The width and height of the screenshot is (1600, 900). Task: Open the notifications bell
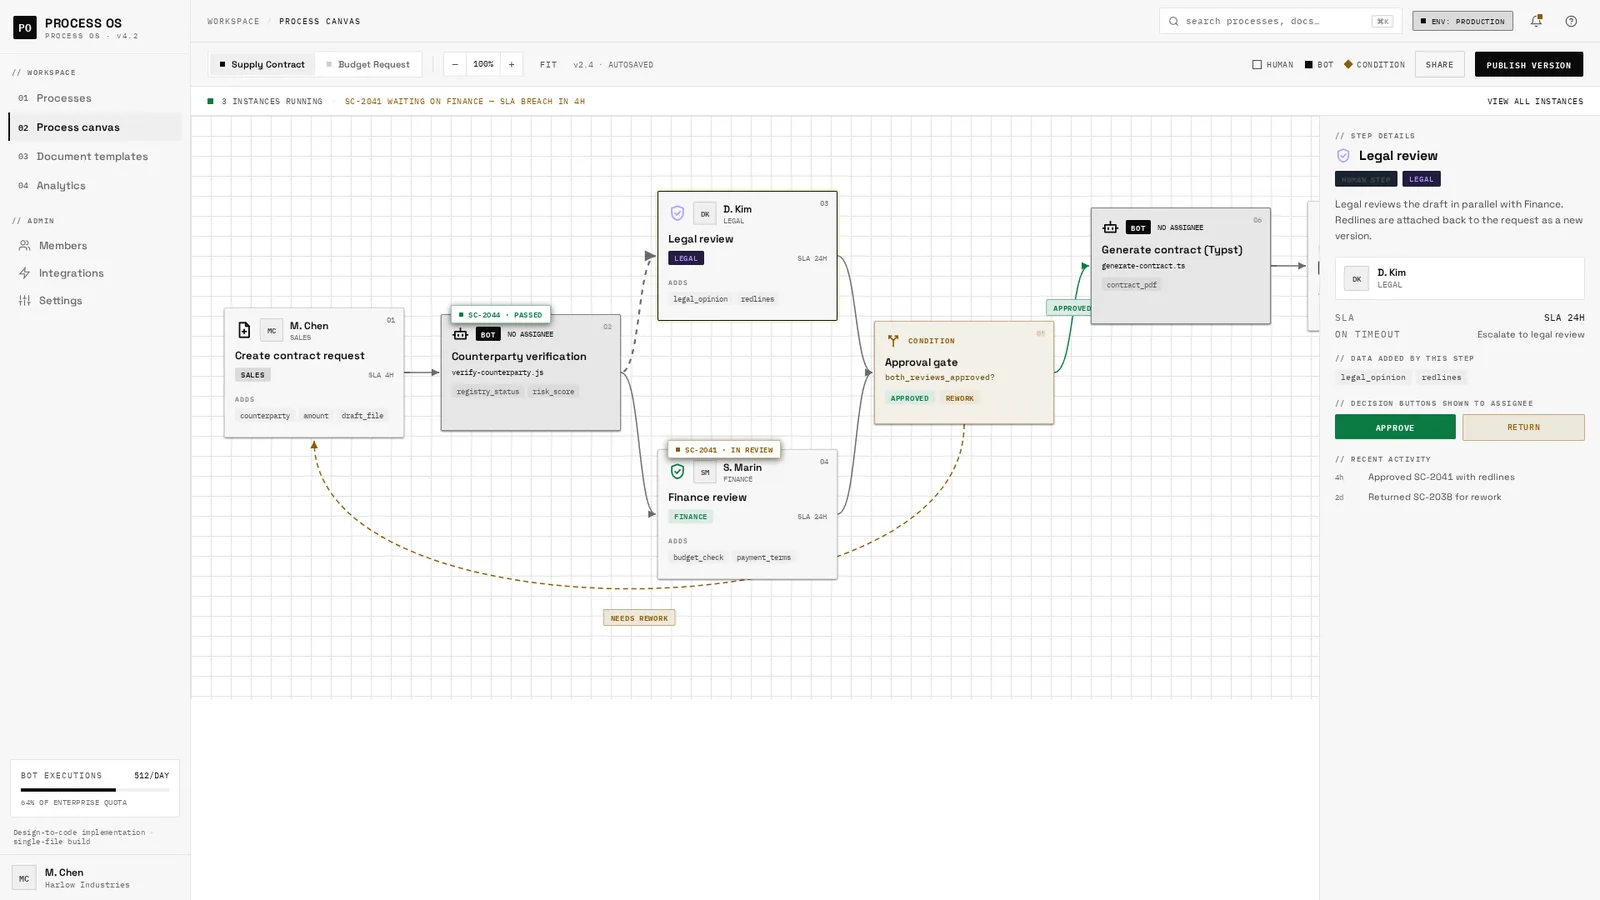(x=1536, y=21)
